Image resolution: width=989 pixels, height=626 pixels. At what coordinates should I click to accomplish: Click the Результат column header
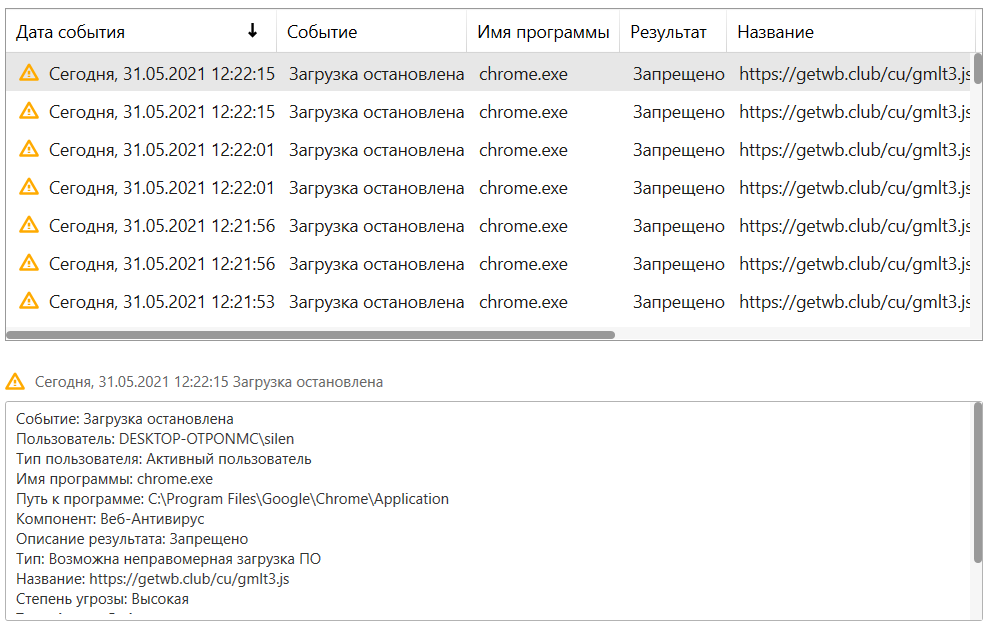click(x=668, y=32)
